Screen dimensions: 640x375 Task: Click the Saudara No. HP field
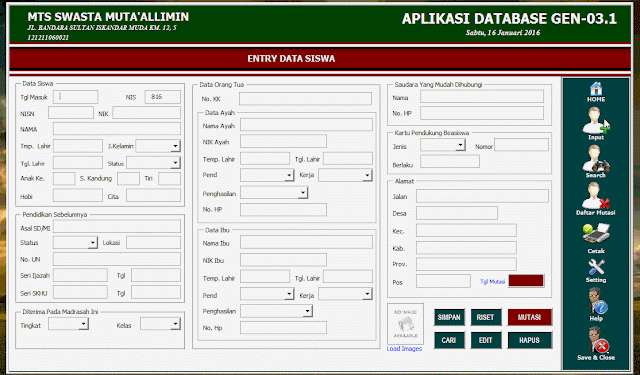coord(482,113)
